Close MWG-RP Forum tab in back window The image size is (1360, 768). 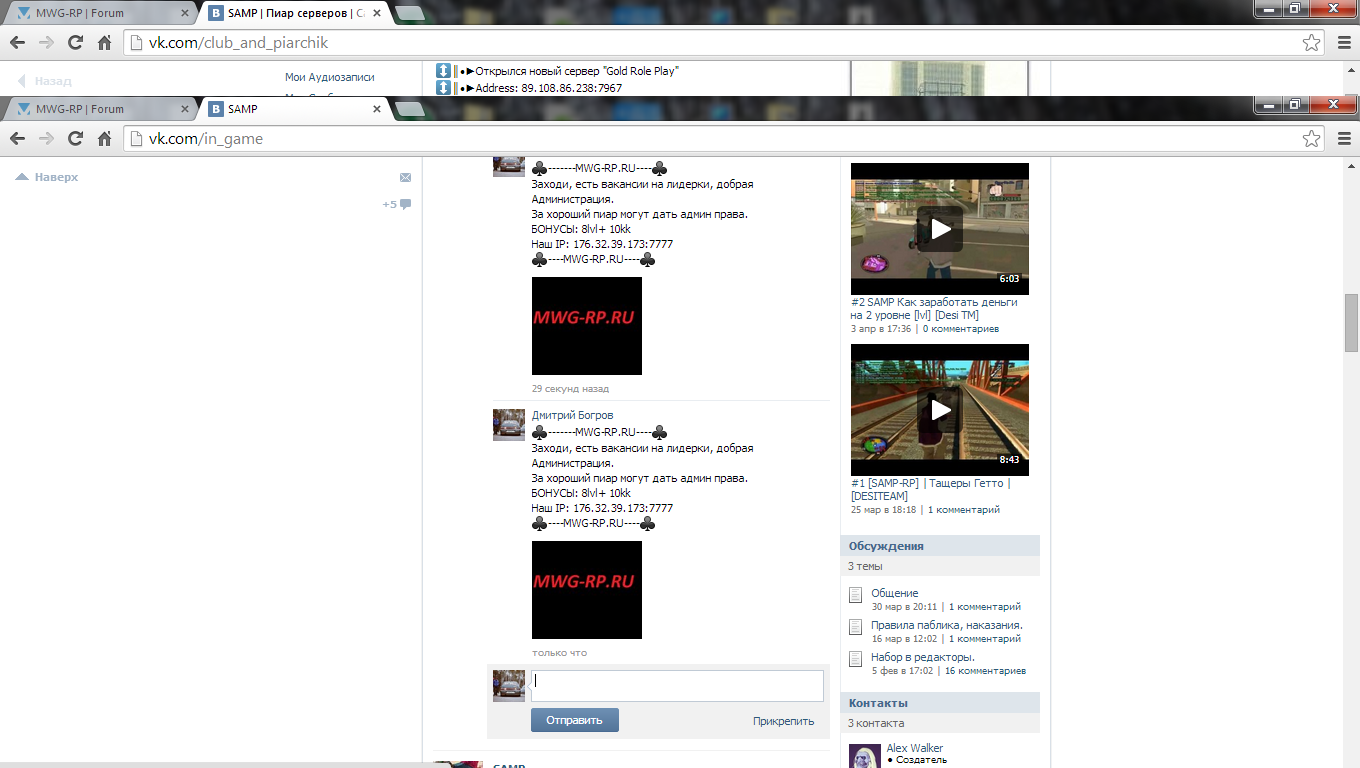(184, 13)
